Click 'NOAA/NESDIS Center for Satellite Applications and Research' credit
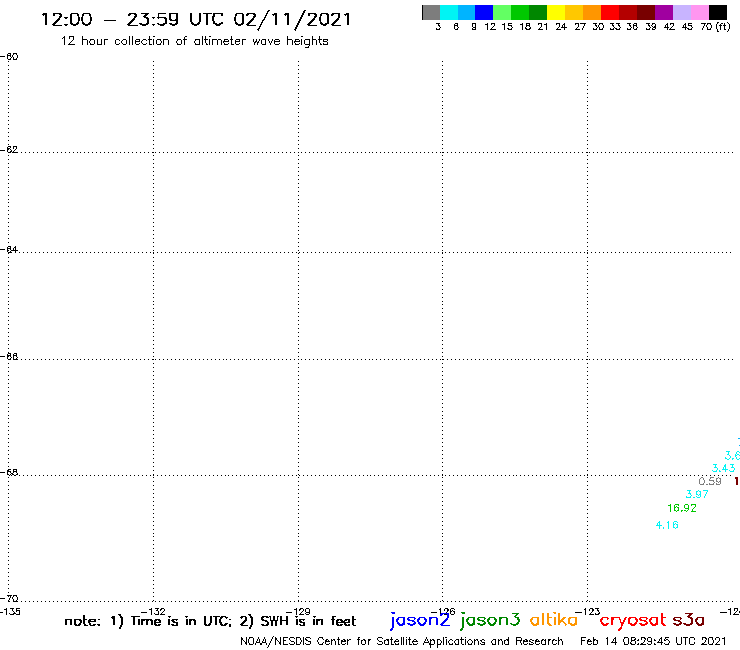Screen dimensions: 740x650 [402, 641]
